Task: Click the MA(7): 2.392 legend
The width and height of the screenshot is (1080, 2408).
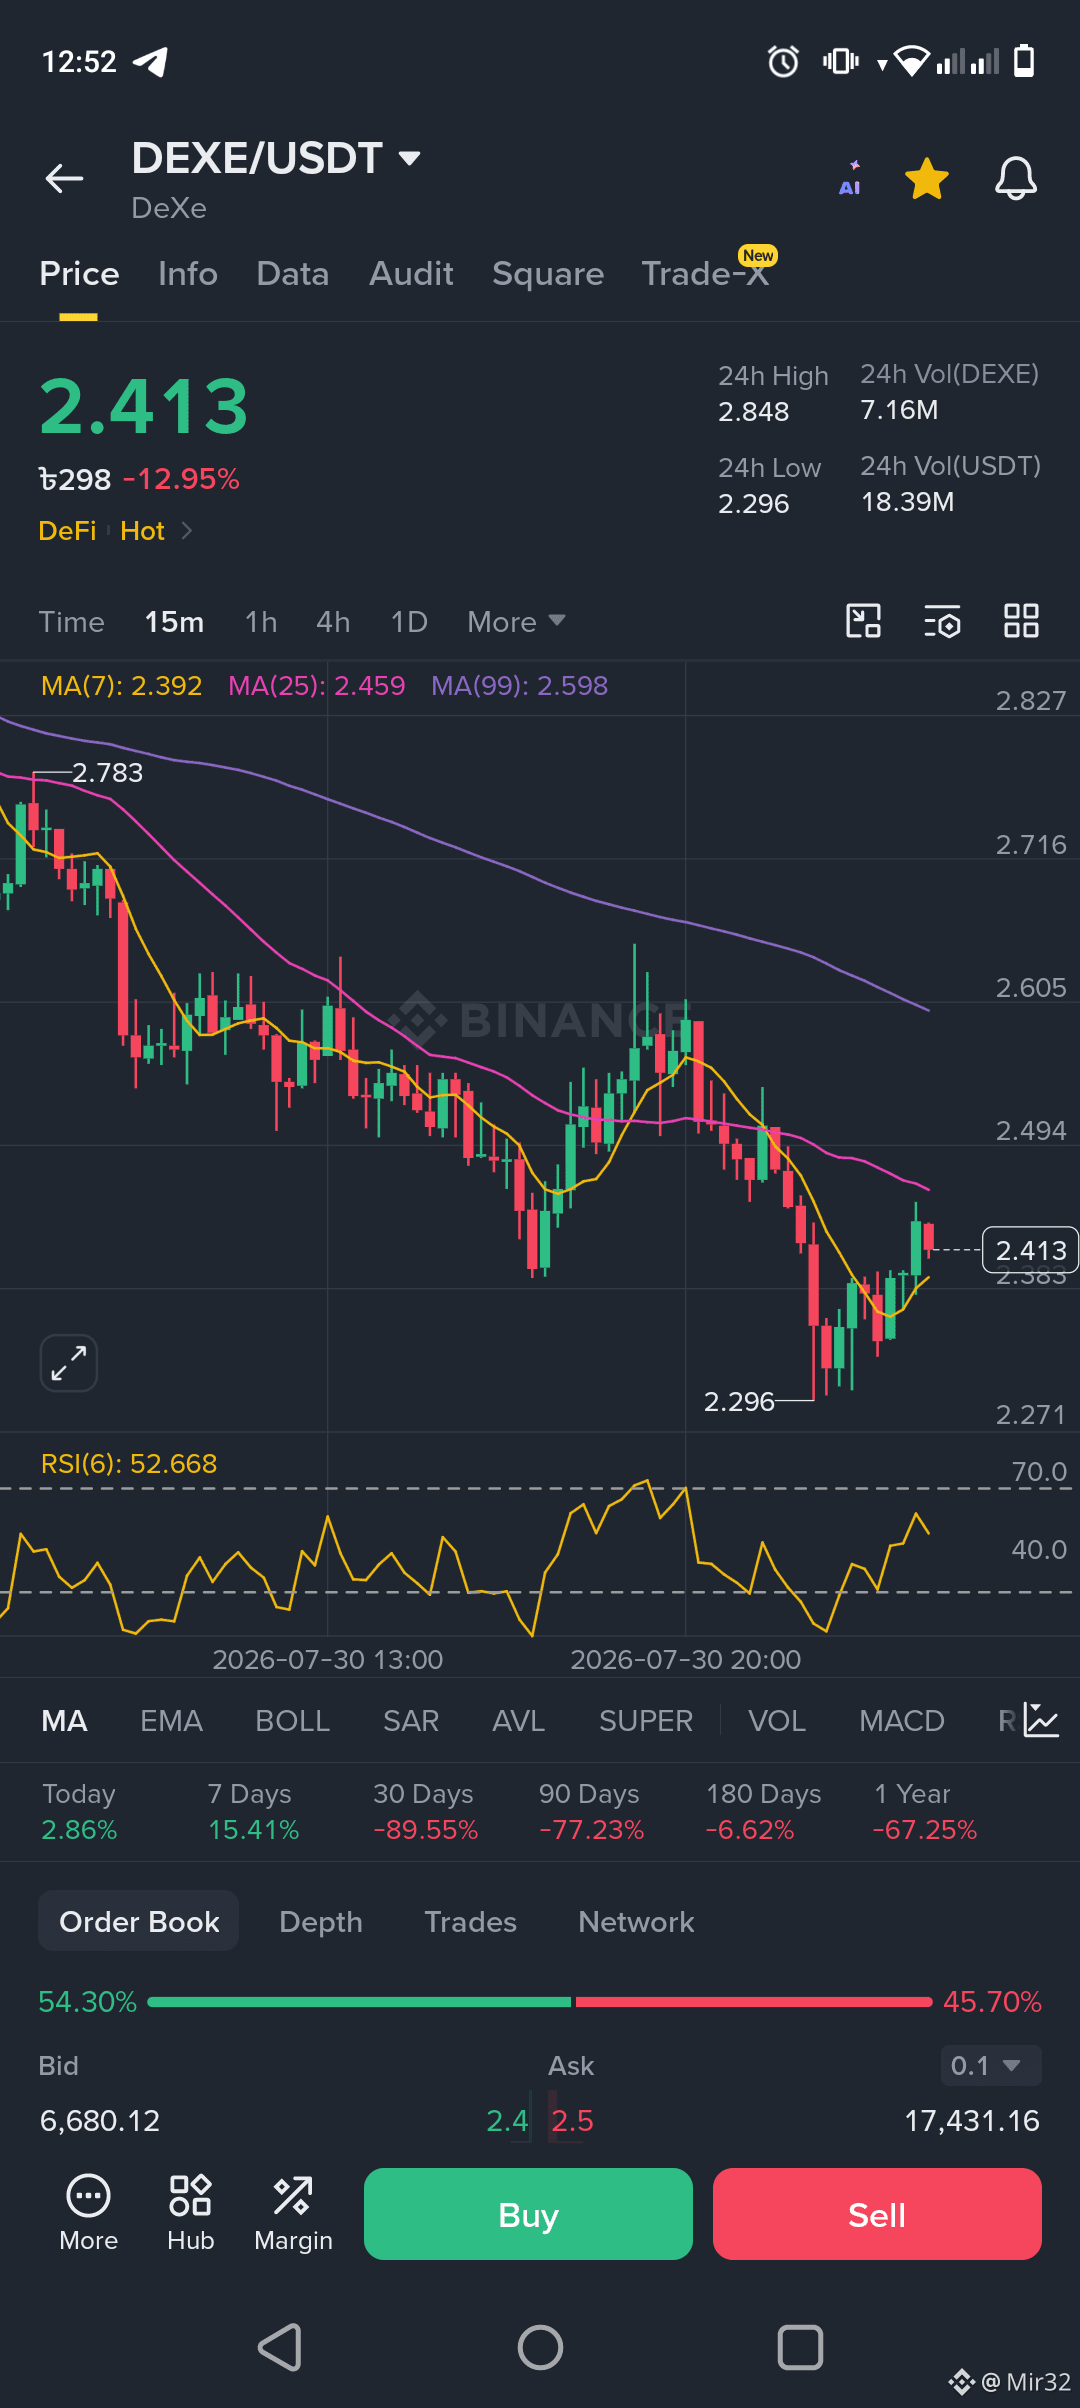Action: [121, 686]
